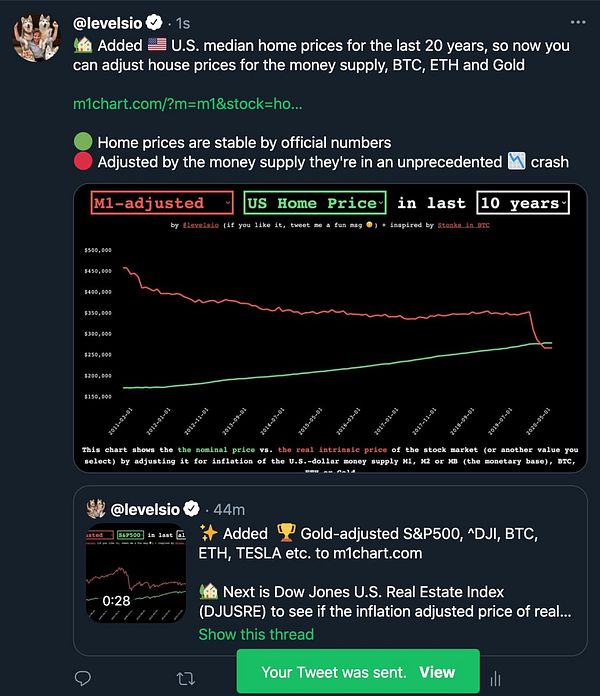Open the US Home Price dropdown
Viewport: 600px width, 696px height.
click(x=314, y=203)
